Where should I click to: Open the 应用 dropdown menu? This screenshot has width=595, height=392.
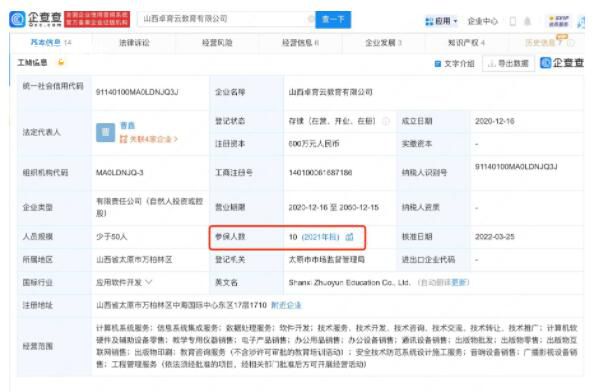[441, 21]
